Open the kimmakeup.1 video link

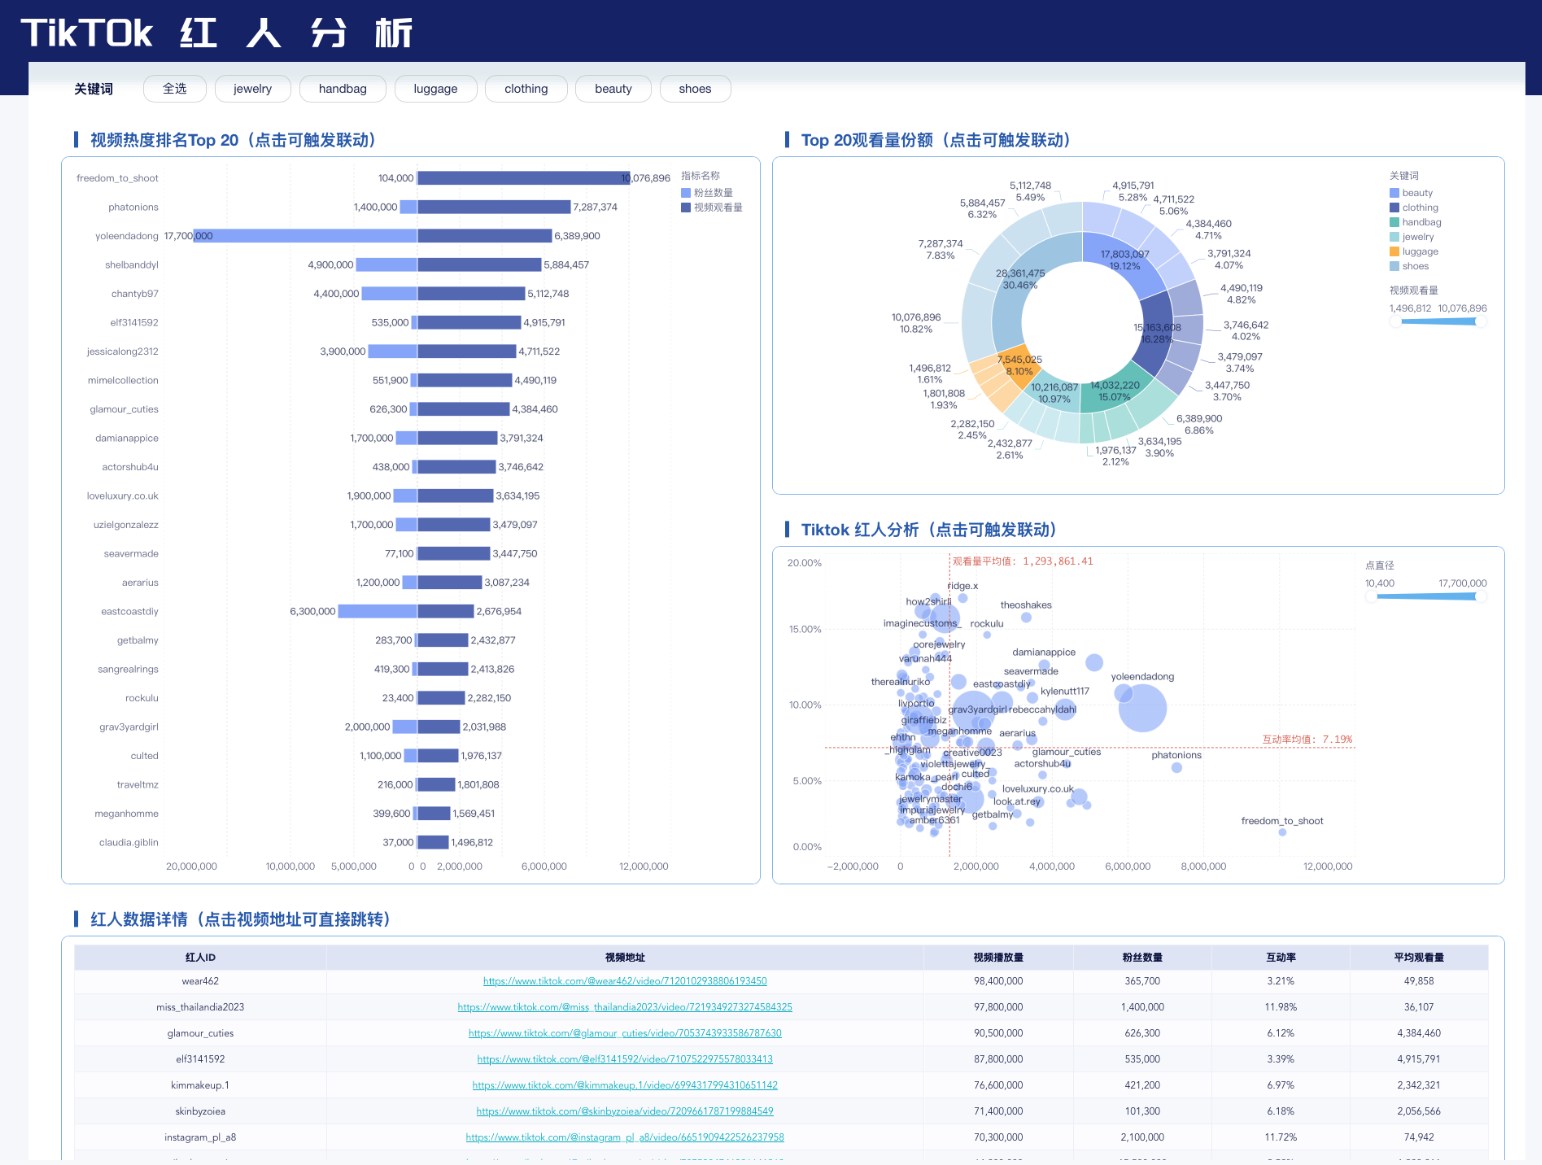(624, 1085)
